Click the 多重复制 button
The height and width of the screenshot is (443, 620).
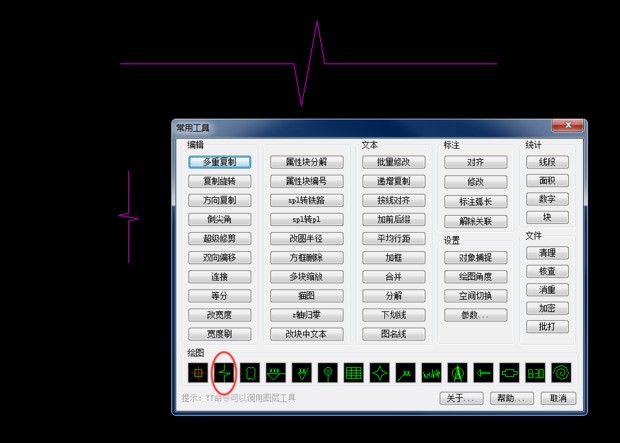[x=219, y=162]
